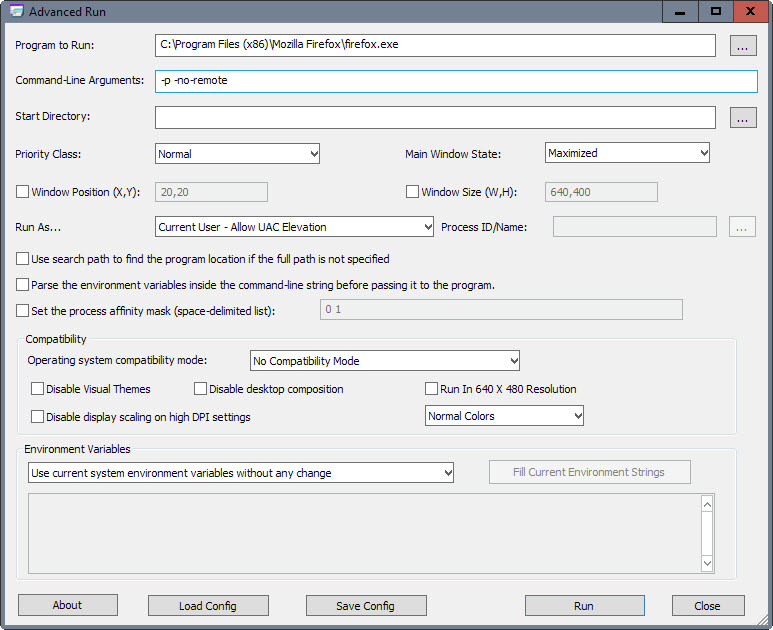Screen dimensions: 773x630
Task: Open the OS compatibility mode dropdown
Action: tap(385, 361)
